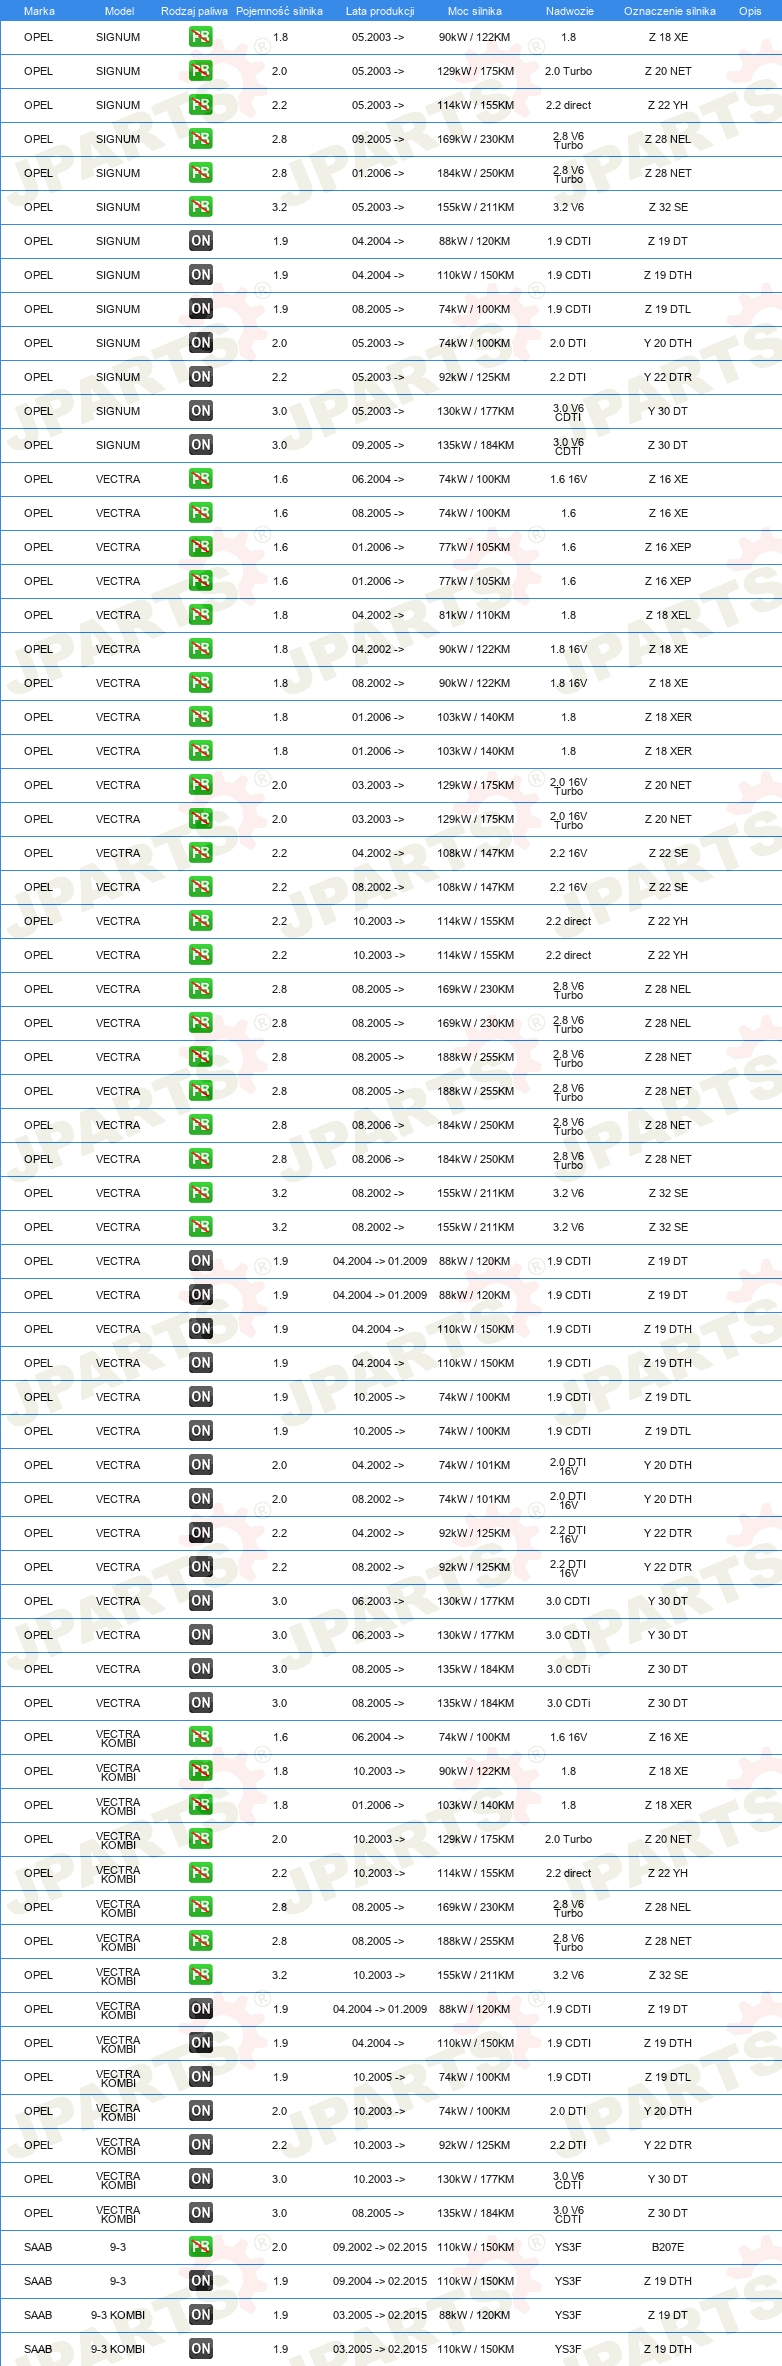Select PB icon in Vectra Kombi Z 32 SE row
The image size is (782, 2366).
[x=200, y=1975]
